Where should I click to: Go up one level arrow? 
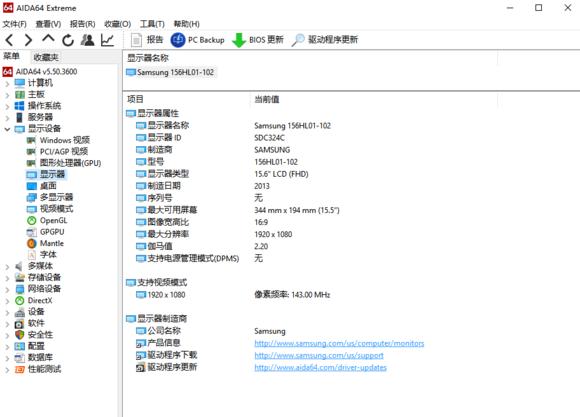48,38
